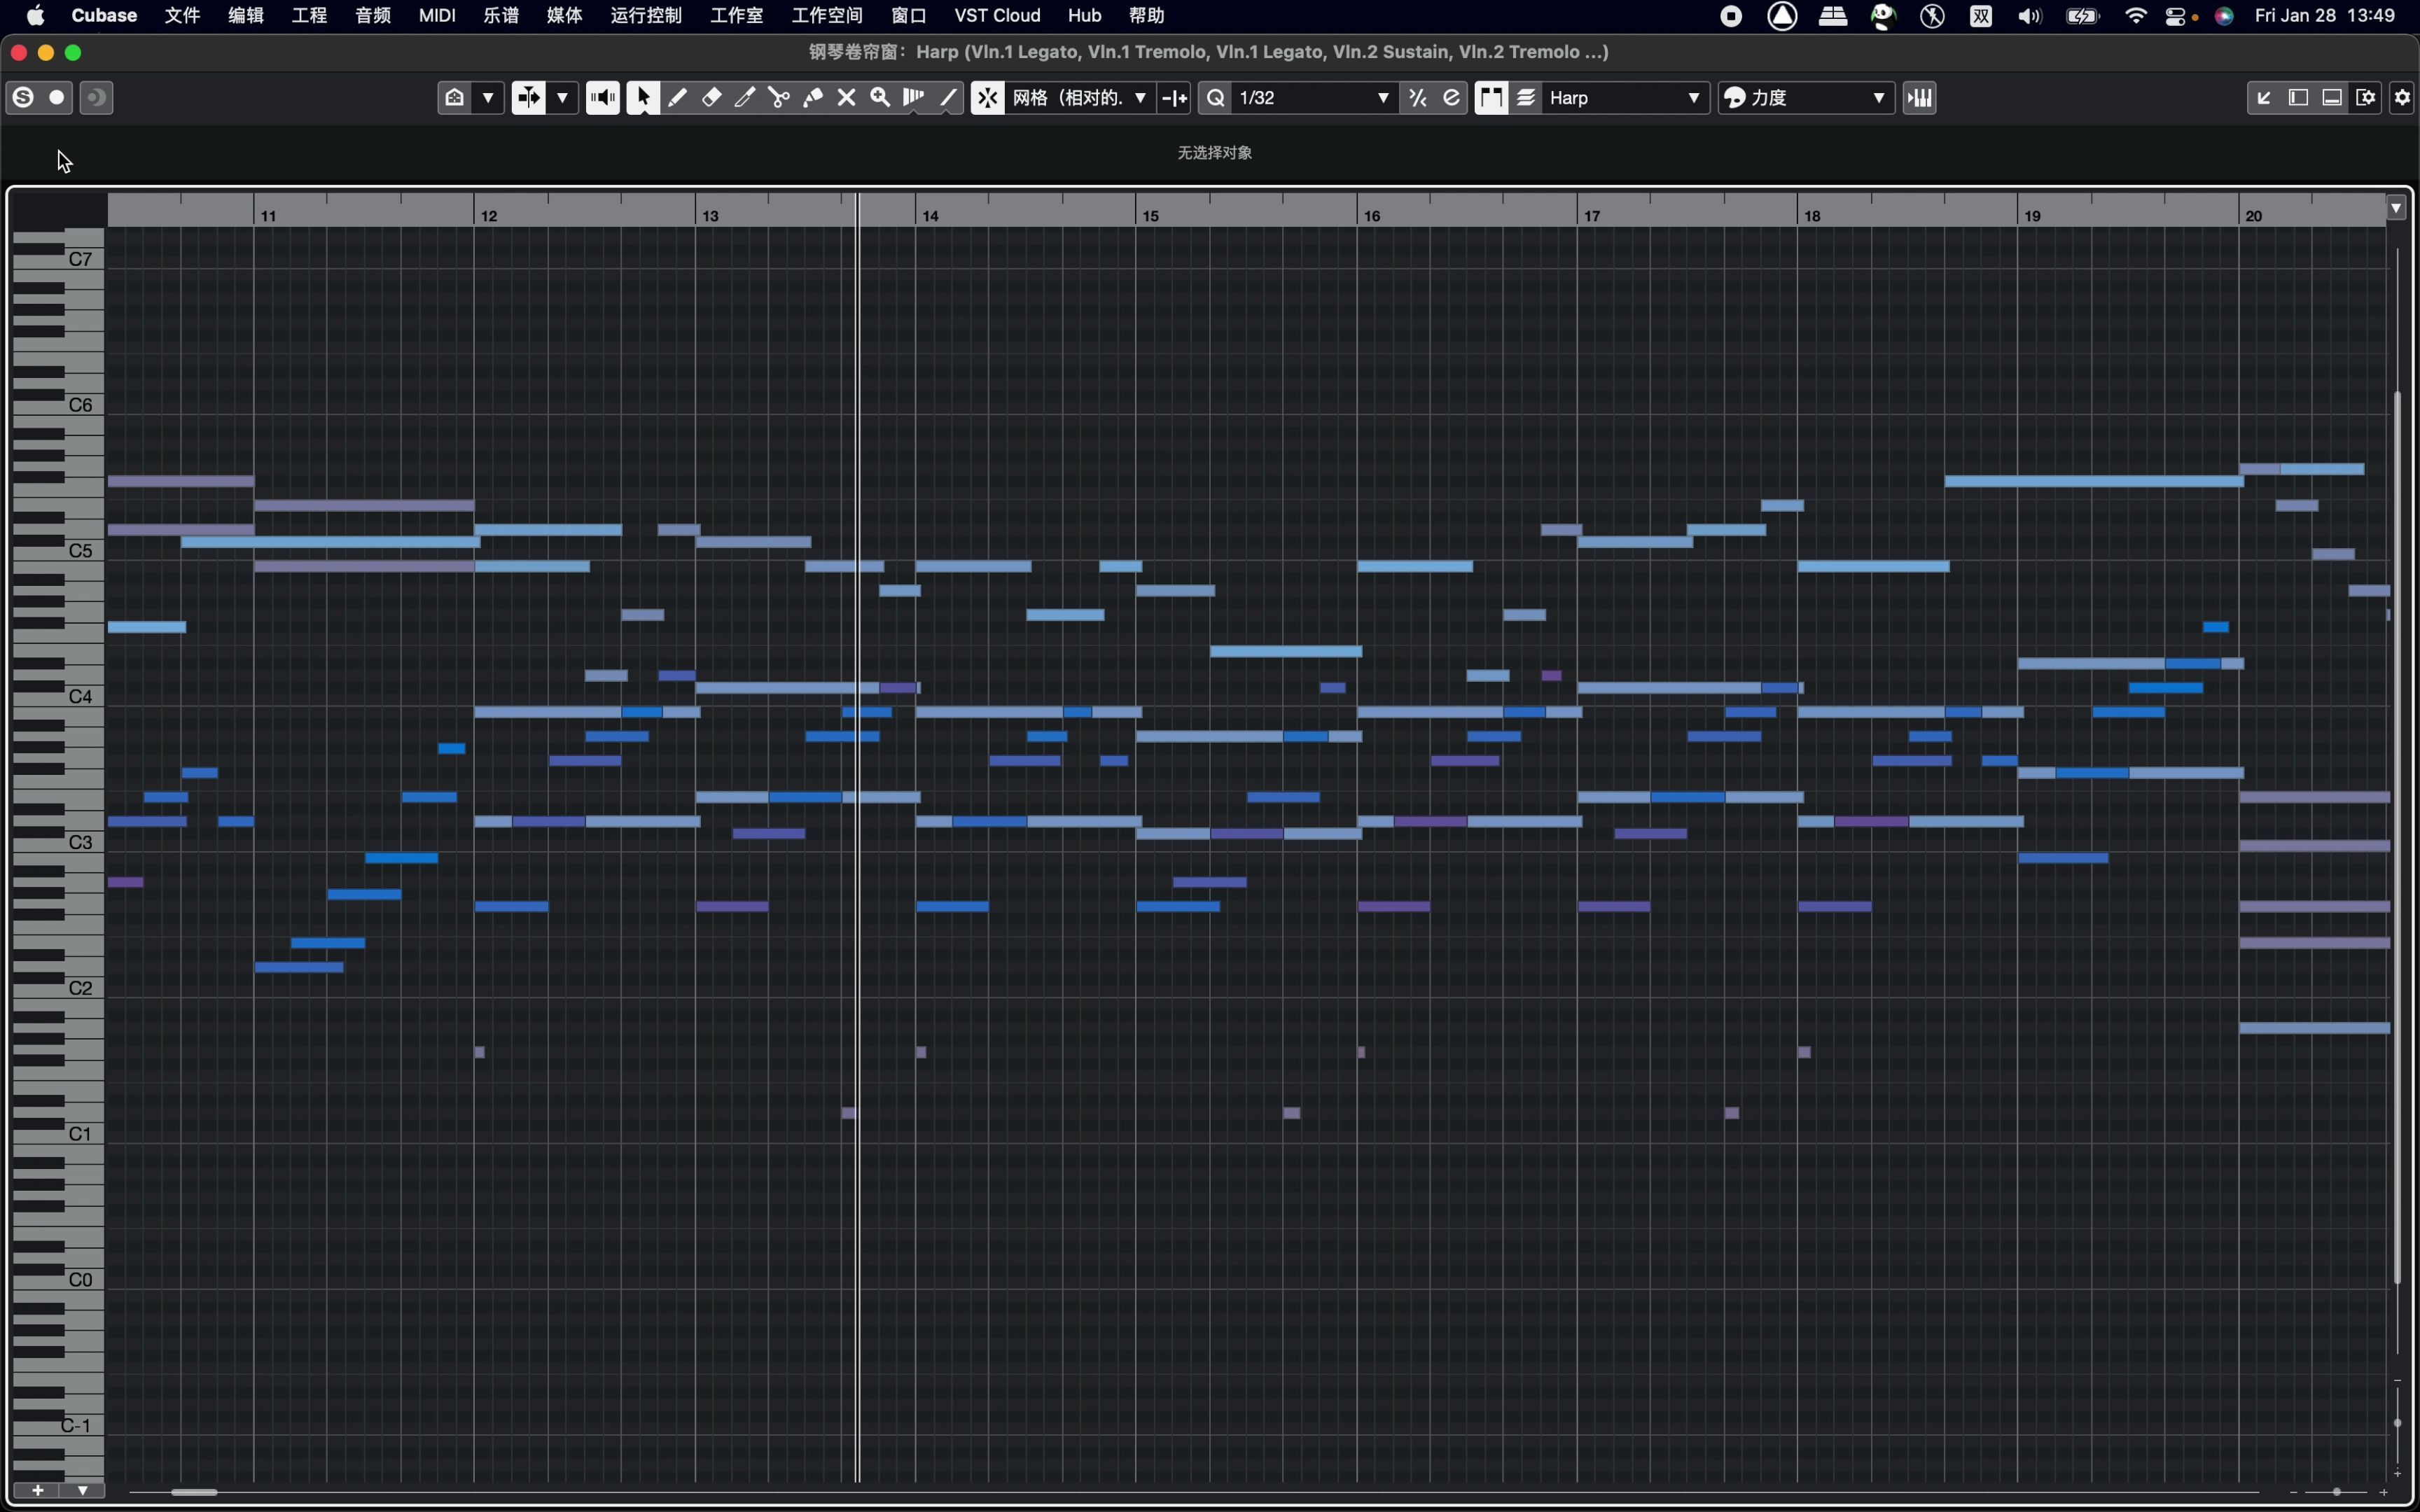This screenshot has width=2420, height=1512.
Task: Click the vertical zoom slider handle
Action: tap(2398, 1422)
